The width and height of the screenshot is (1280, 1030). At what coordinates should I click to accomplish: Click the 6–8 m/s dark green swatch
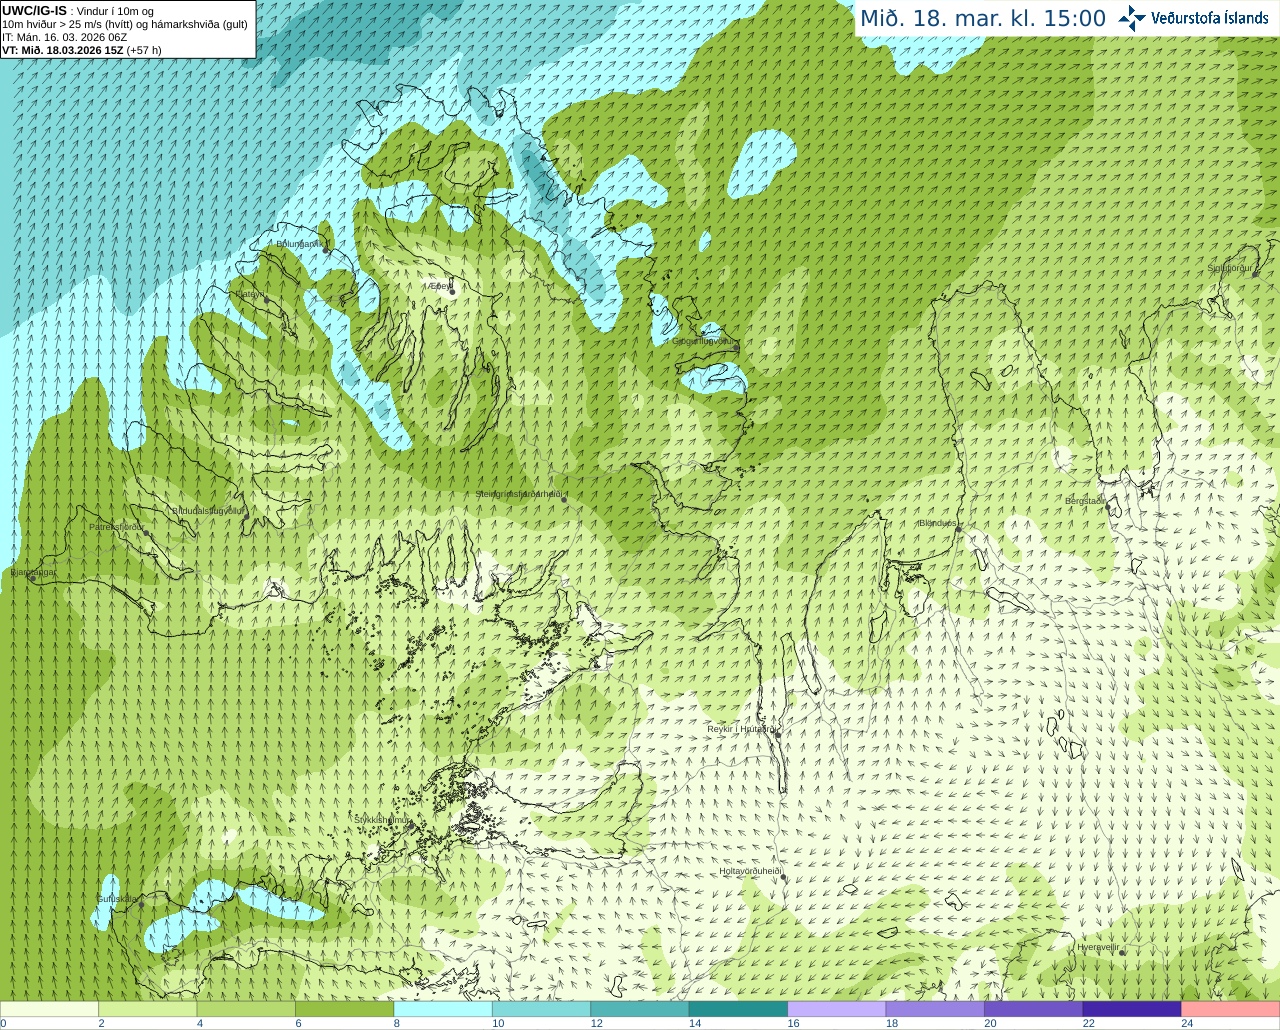[x=344, y=1009]
